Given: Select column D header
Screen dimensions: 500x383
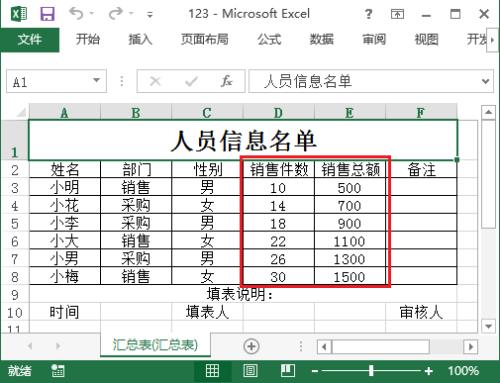Looking at the screenshot, I should pos(279,113).
